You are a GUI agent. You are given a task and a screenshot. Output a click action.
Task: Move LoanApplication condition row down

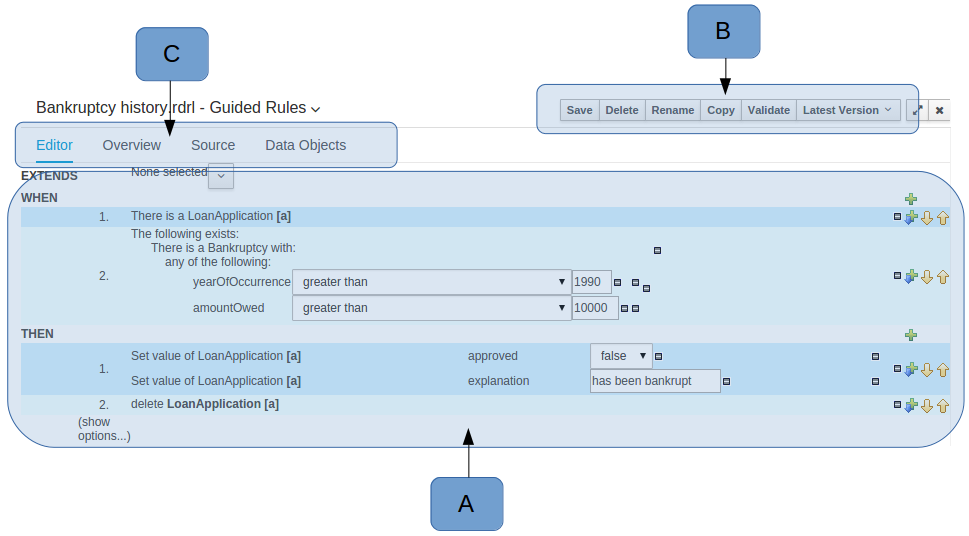[926, 218]
